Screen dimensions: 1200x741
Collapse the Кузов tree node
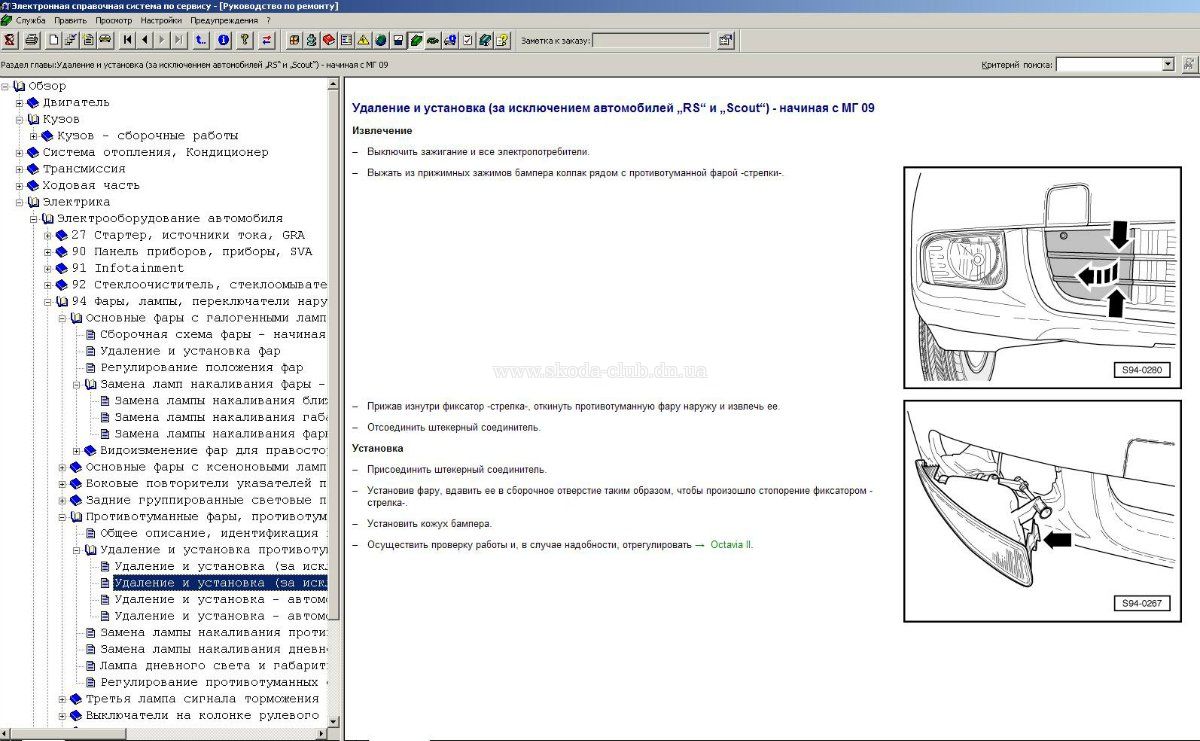[x=19, y=119]
